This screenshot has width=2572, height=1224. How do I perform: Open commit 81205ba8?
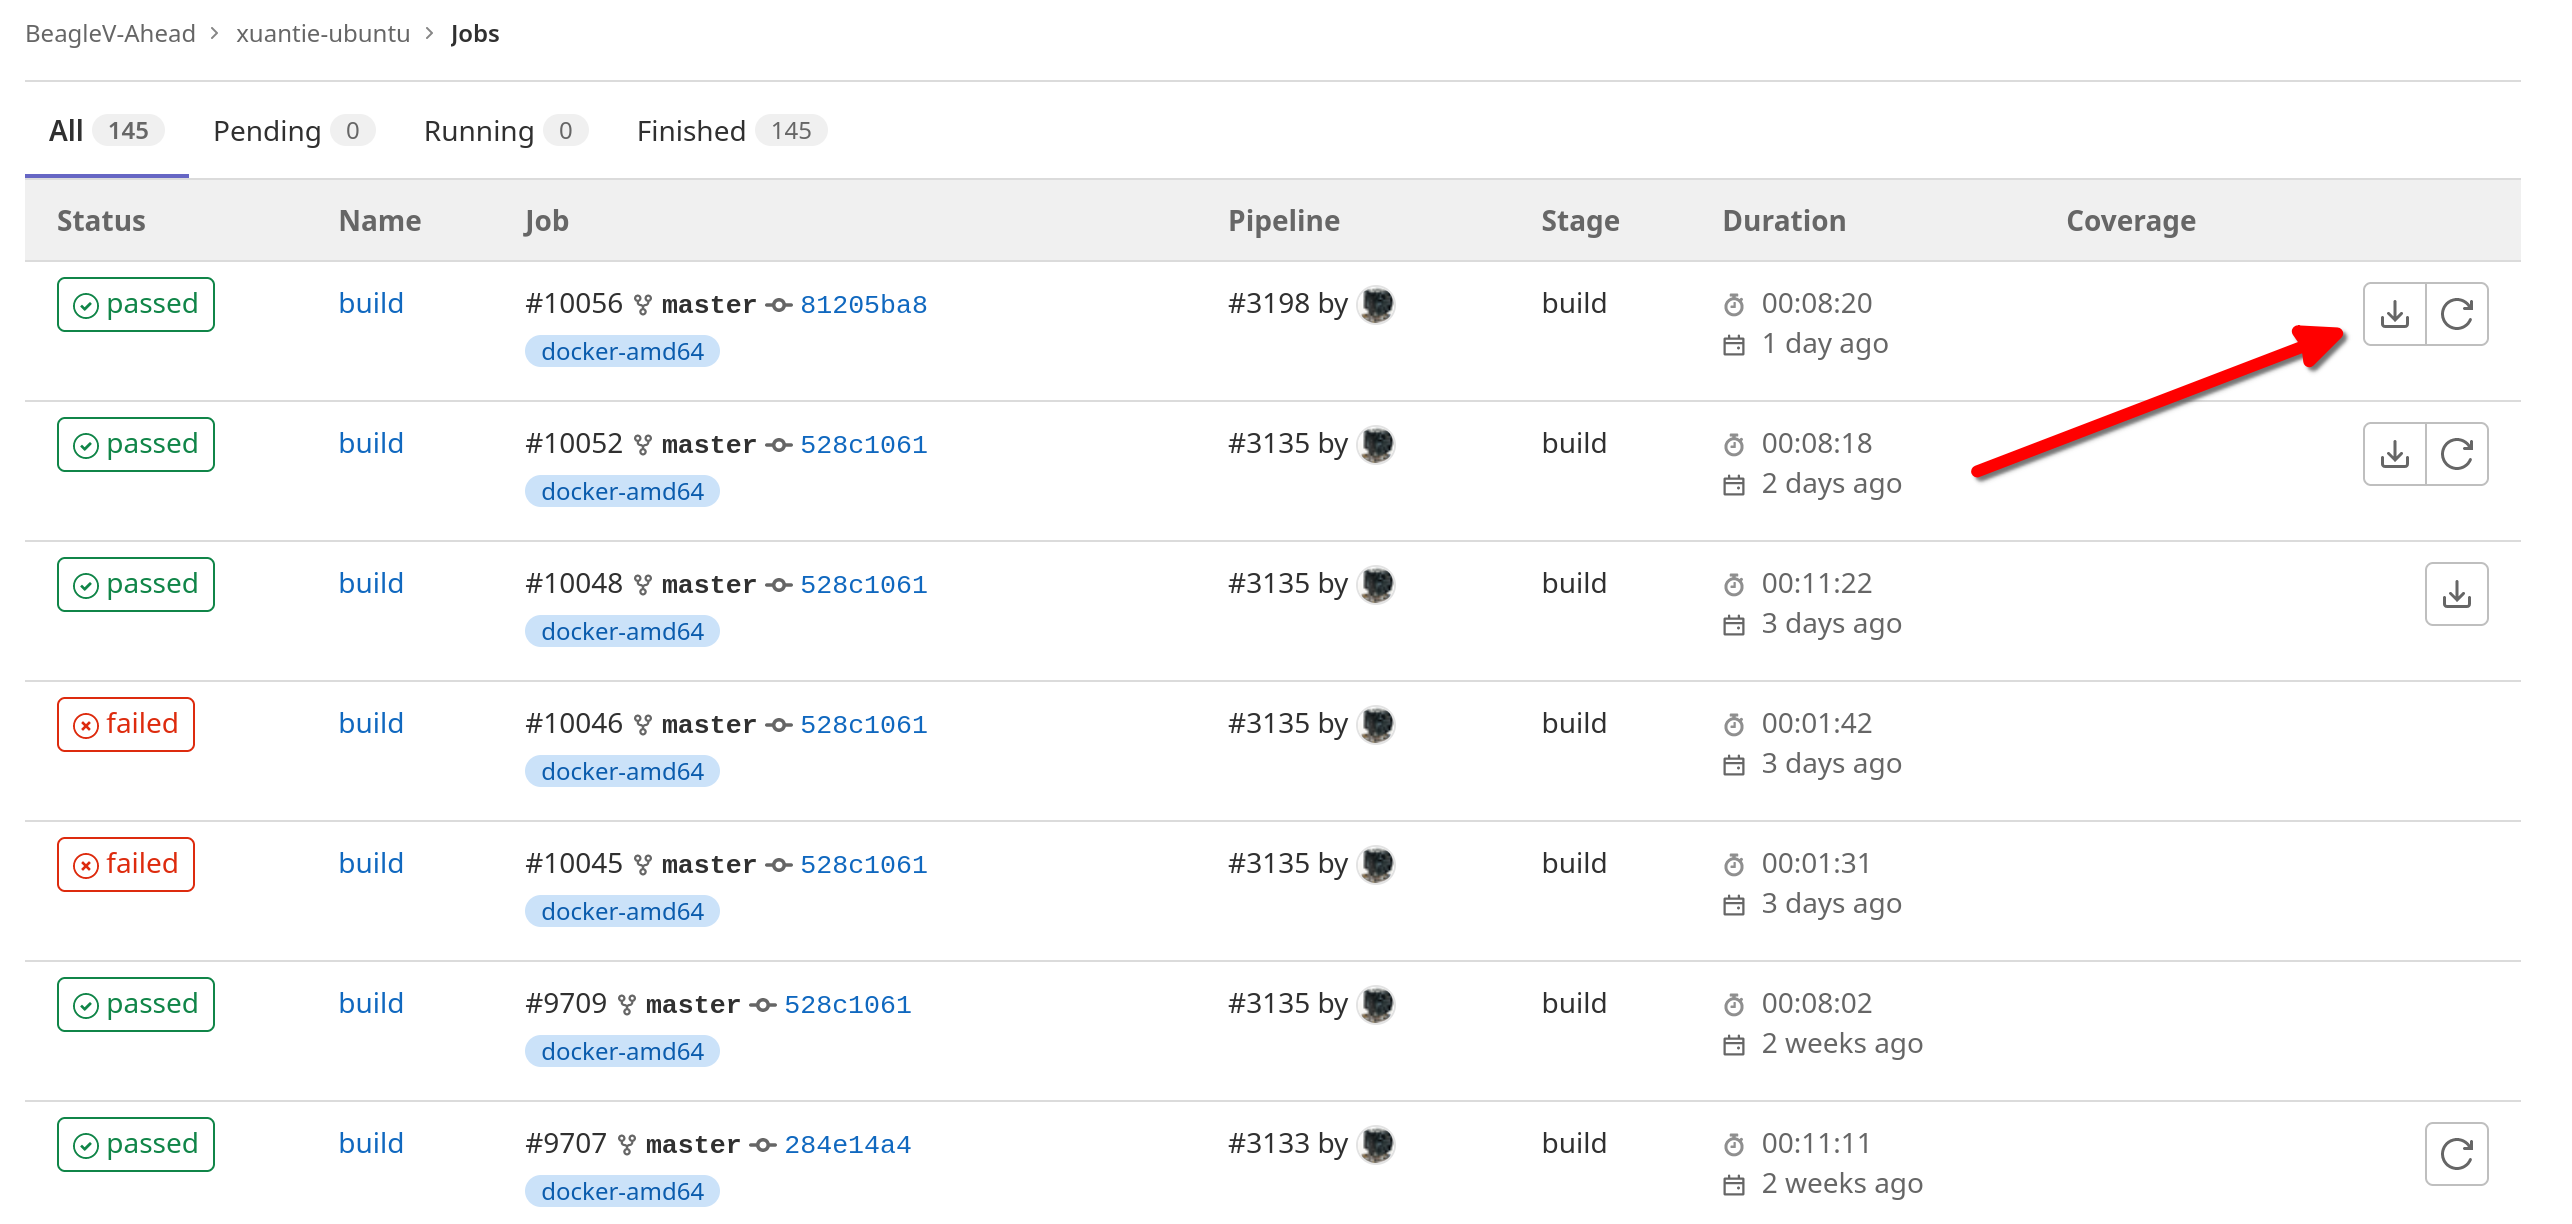864,305
